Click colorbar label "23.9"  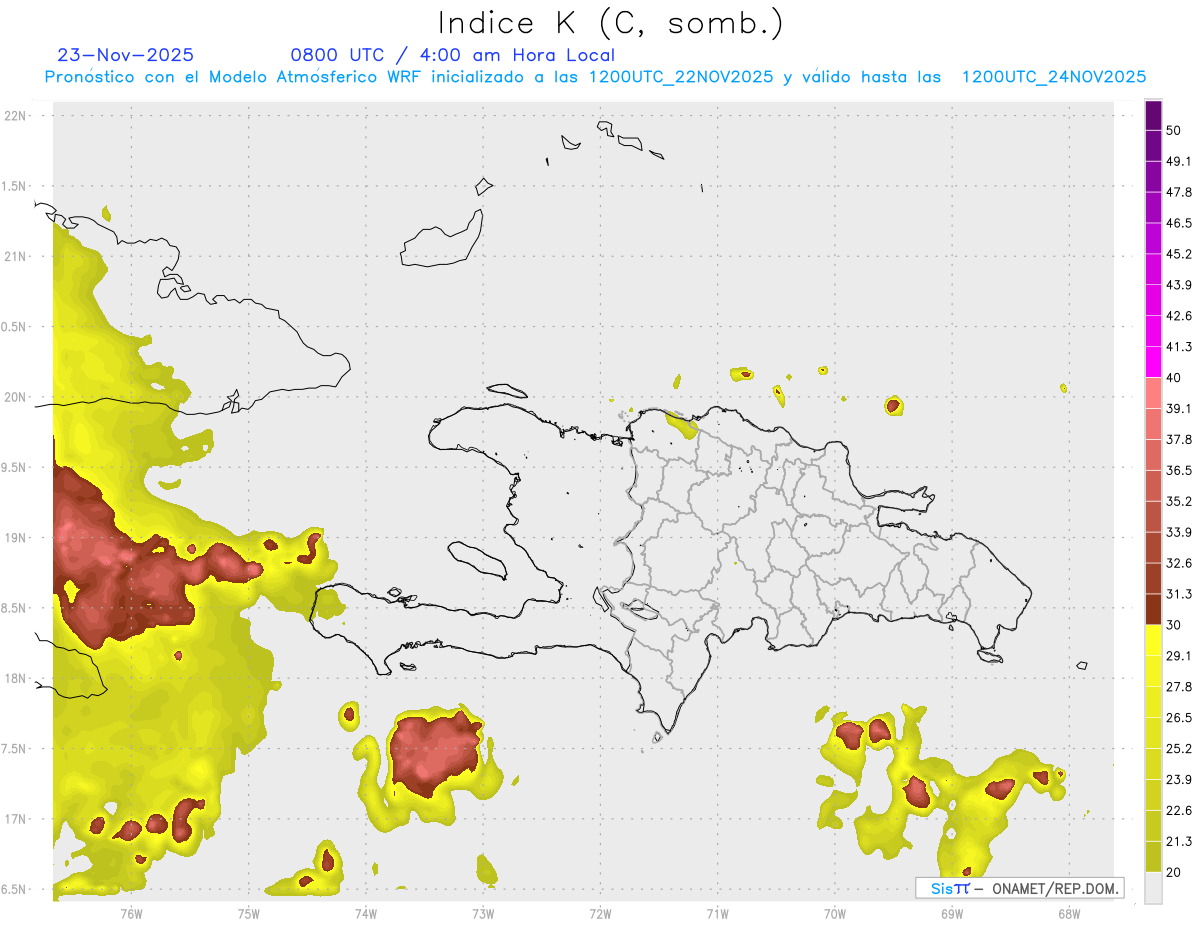pos(1179,780)
